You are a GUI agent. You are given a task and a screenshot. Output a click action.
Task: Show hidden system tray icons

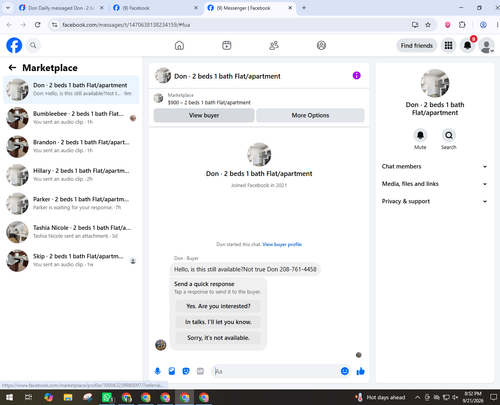pos(417,397)
